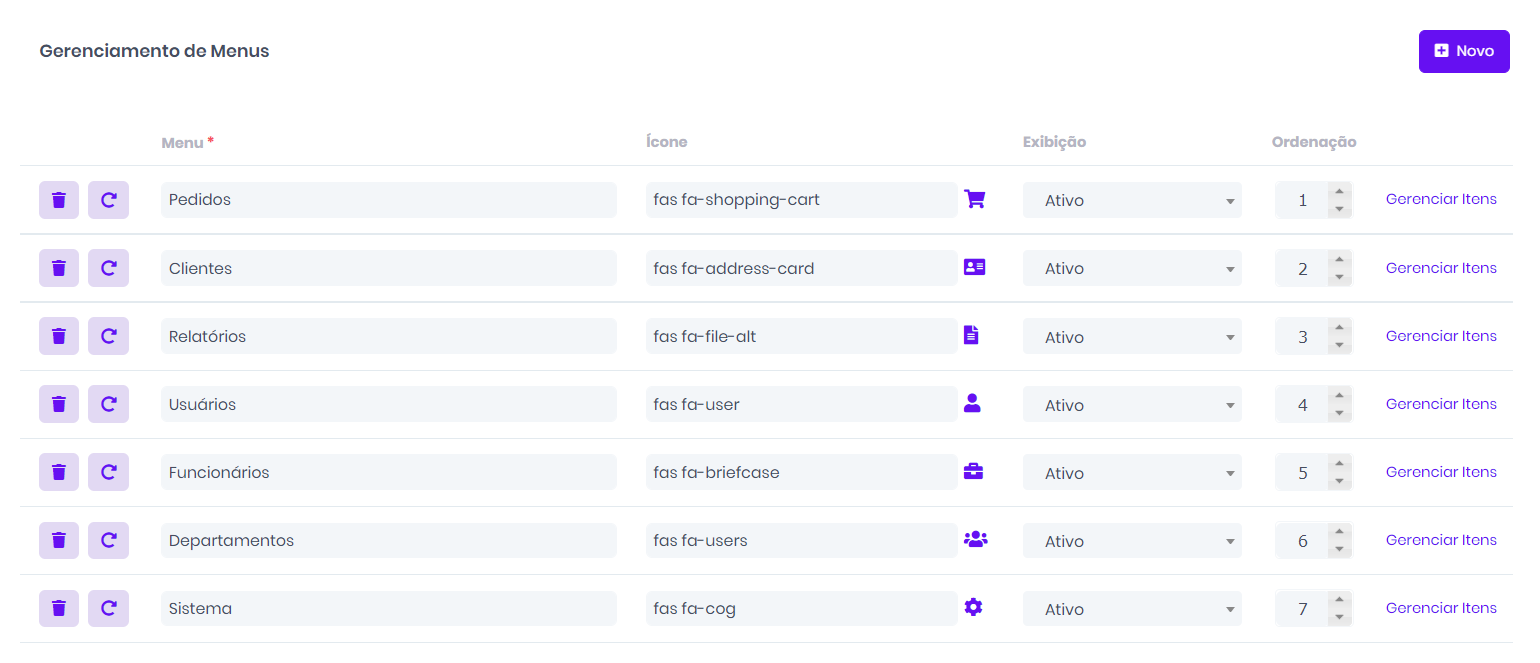Decrease Ordenação value for Usuários
Image resolution: width=1540 pixels, height=663 pixels.
pos(1339,414)
